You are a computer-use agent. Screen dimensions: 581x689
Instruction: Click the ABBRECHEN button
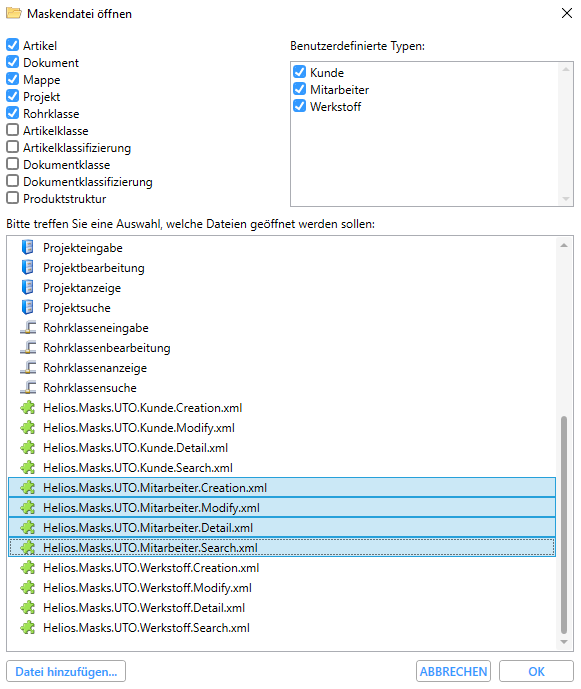453,671
